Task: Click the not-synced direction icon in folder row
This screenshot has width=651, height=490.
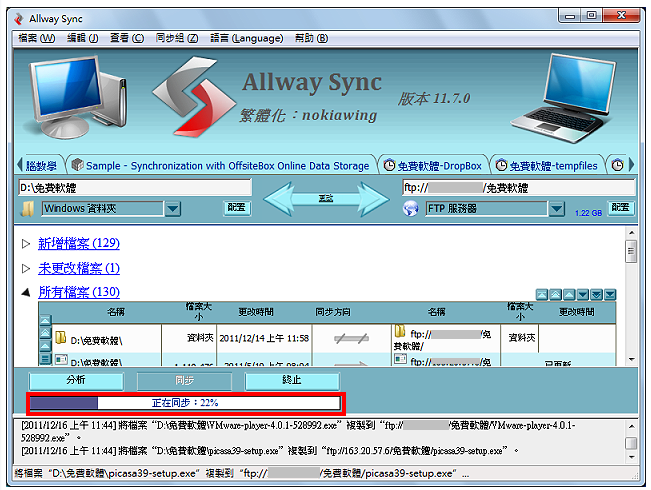Action: point(352,339)
